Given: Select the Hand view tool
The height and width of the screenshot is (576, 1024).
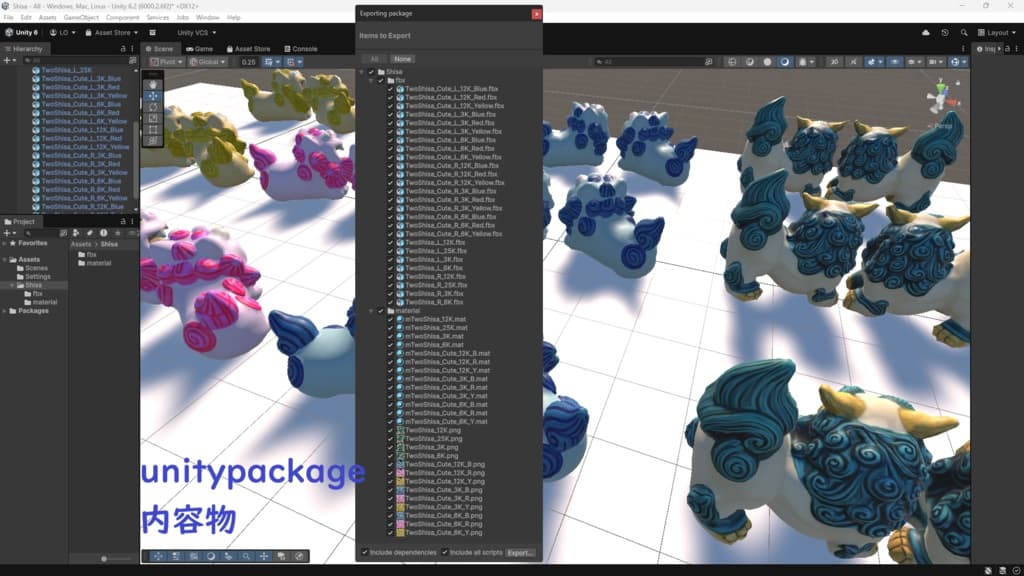Looking at the screenshot, I should click(x=153, y=85).
